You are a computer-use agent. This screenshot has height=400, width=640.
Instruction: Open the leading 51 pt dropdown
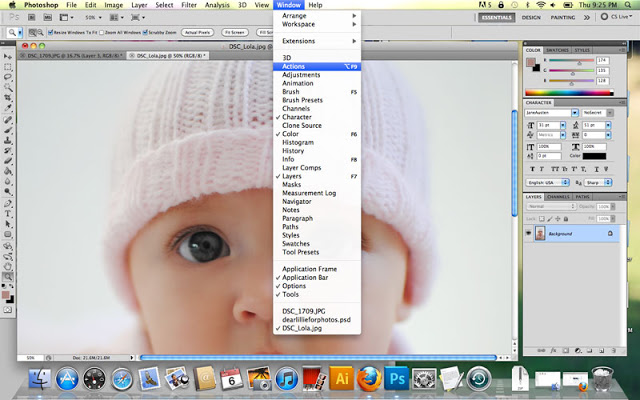pos(608,125)
